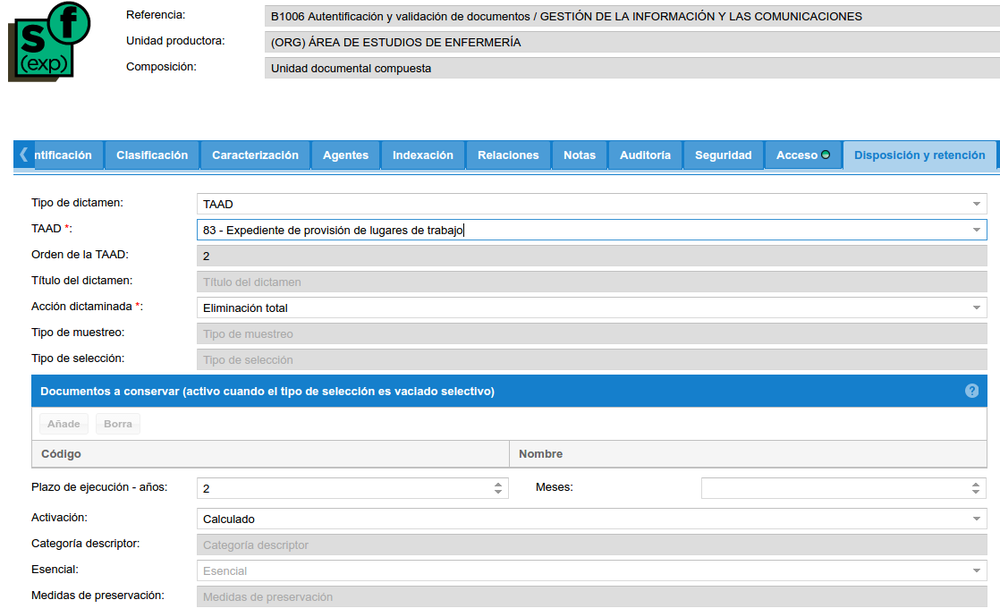Click the Borra button

117,423
